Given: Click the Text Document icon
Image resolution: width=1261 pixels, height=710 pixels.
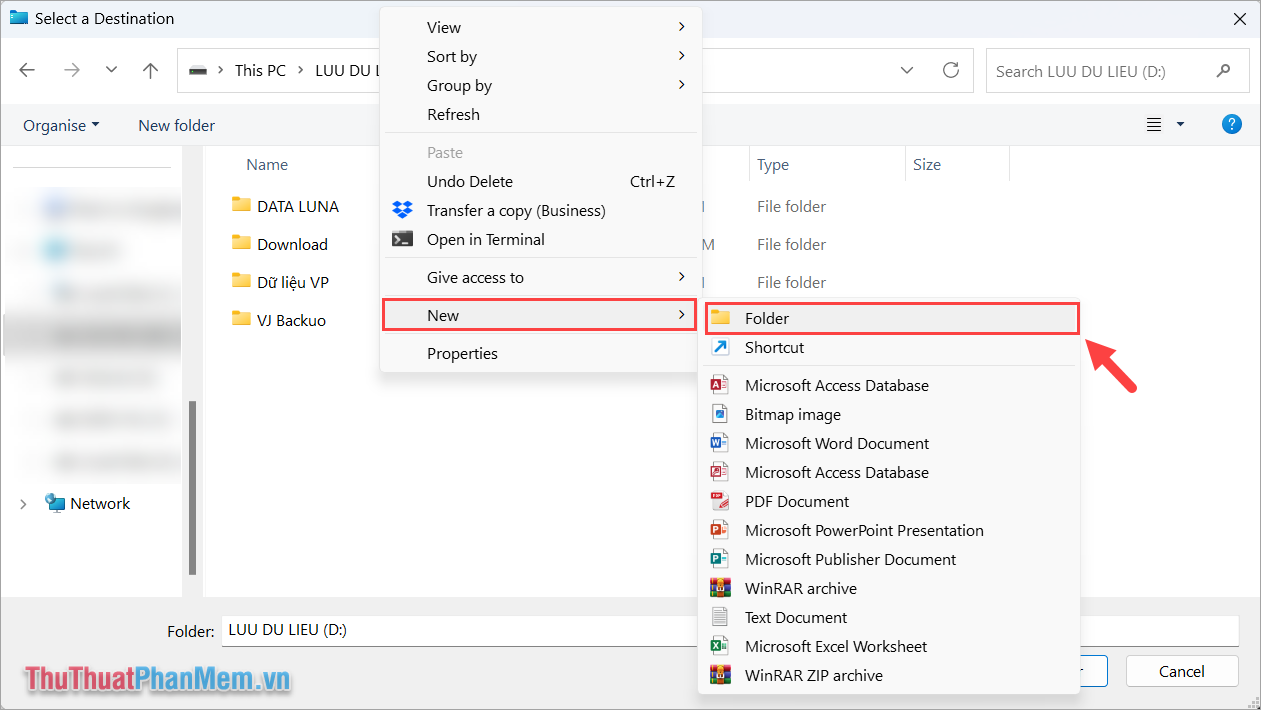Looking at the screenshot, I should click(x=720, y=617).
